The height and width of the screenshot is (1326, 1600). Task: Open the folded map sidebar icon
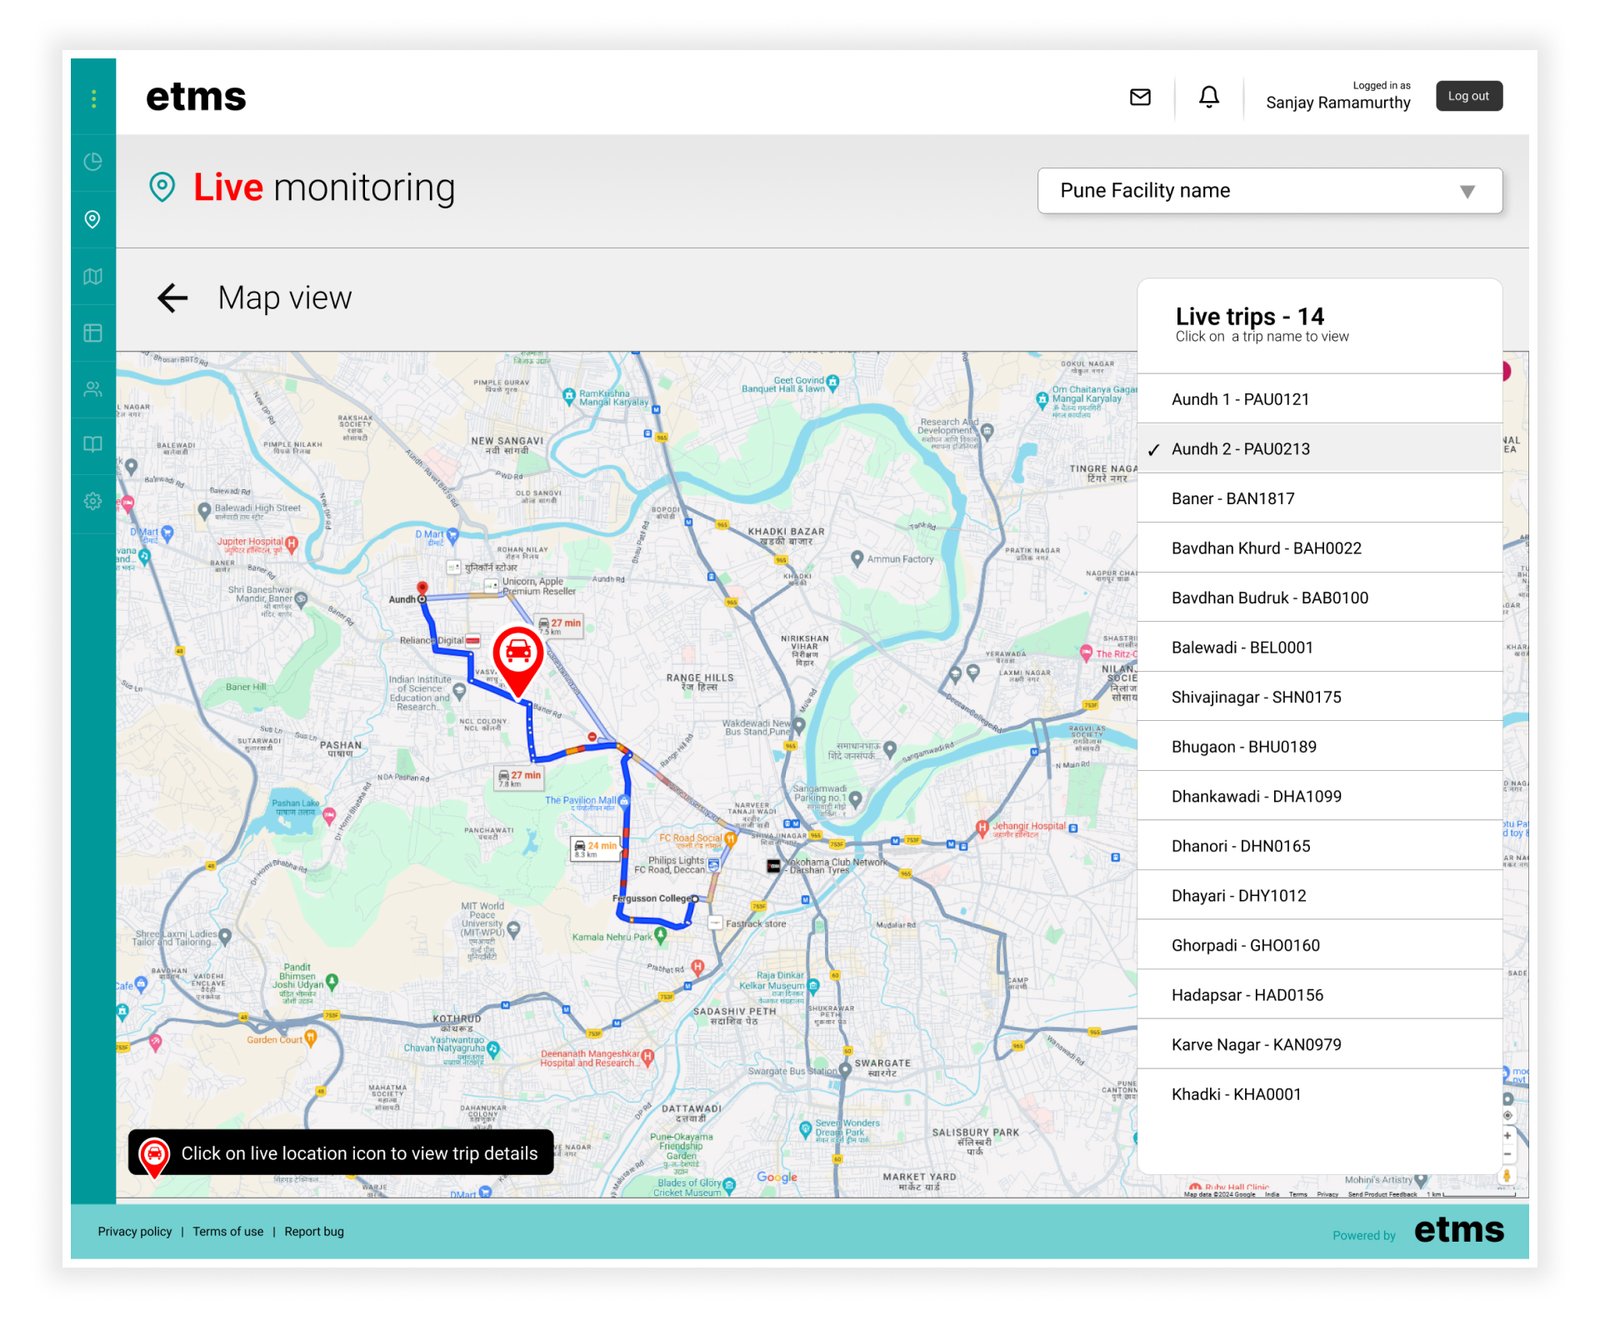[x=93, y=276]
